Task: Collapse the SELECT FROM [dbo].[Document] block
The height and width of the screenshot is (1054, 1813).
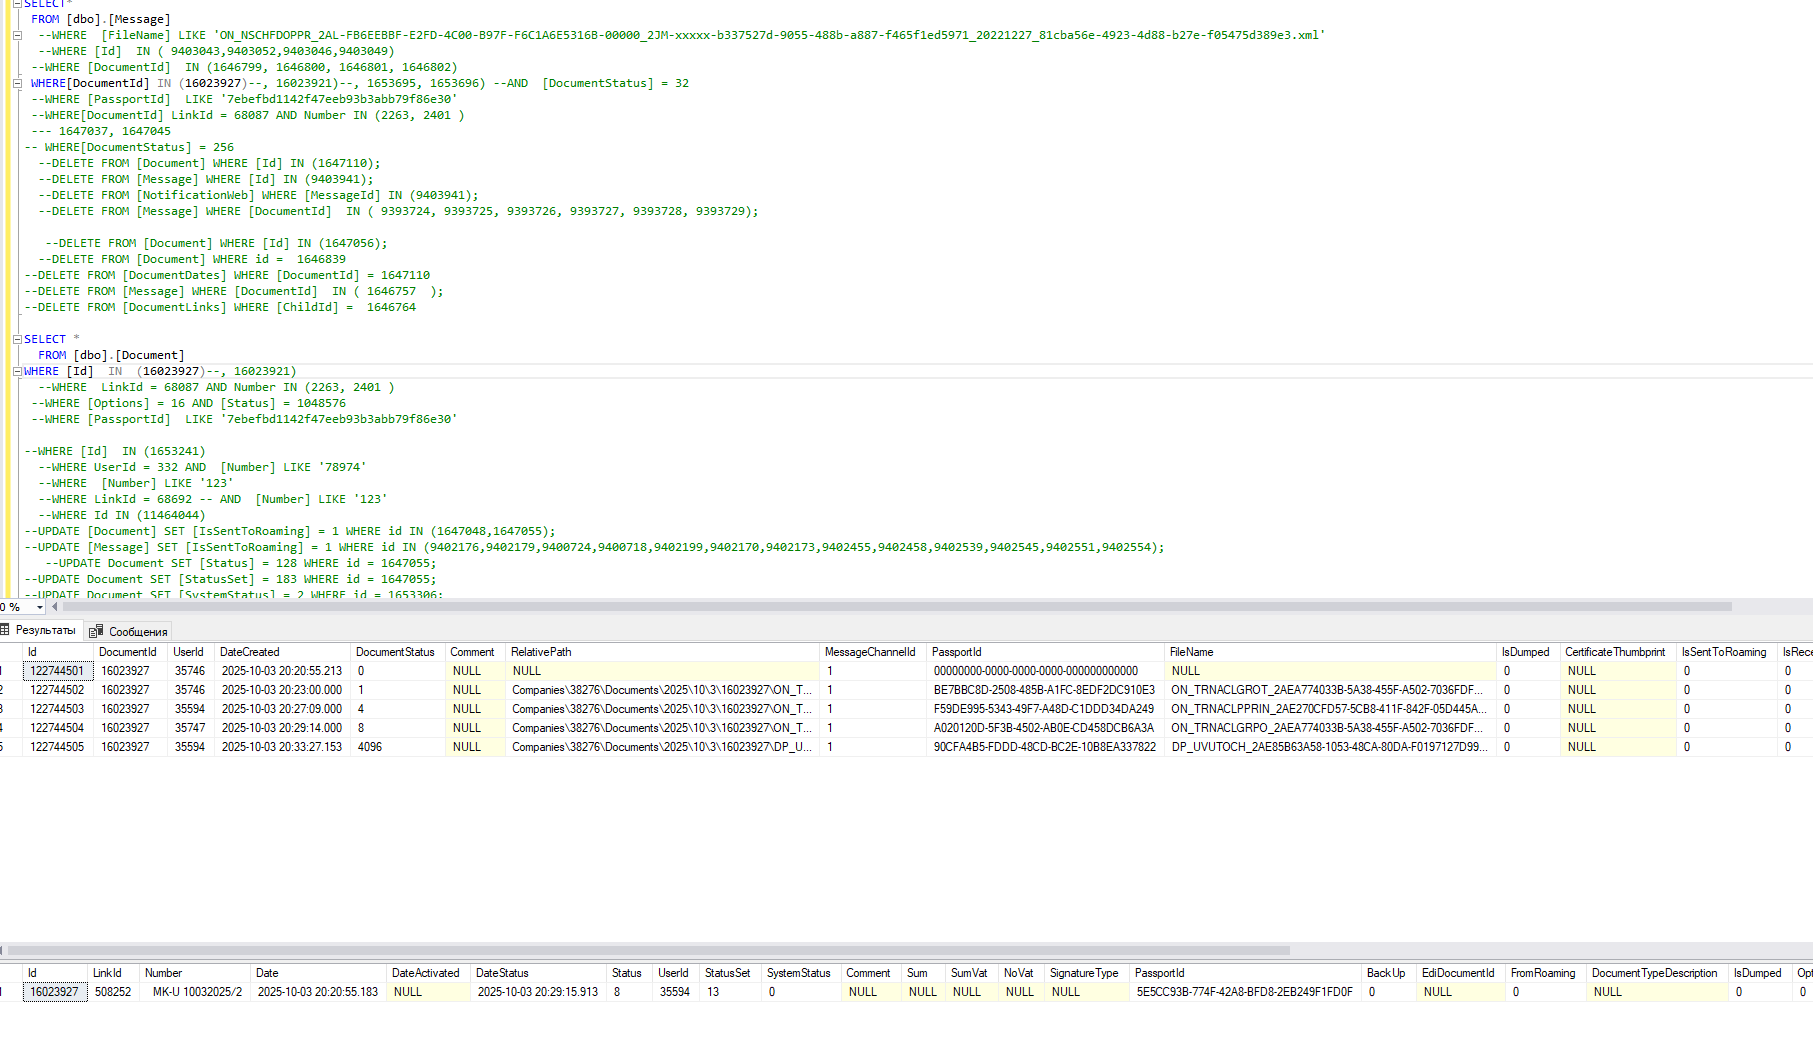Action: (x=17, y=339)
